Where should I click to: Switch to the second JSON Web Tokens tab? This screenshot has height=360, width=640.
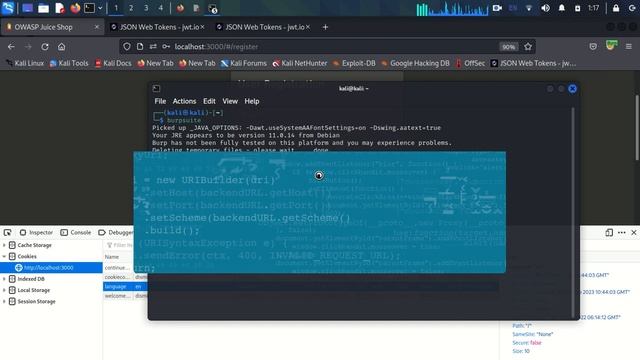[x=263, y=27]
